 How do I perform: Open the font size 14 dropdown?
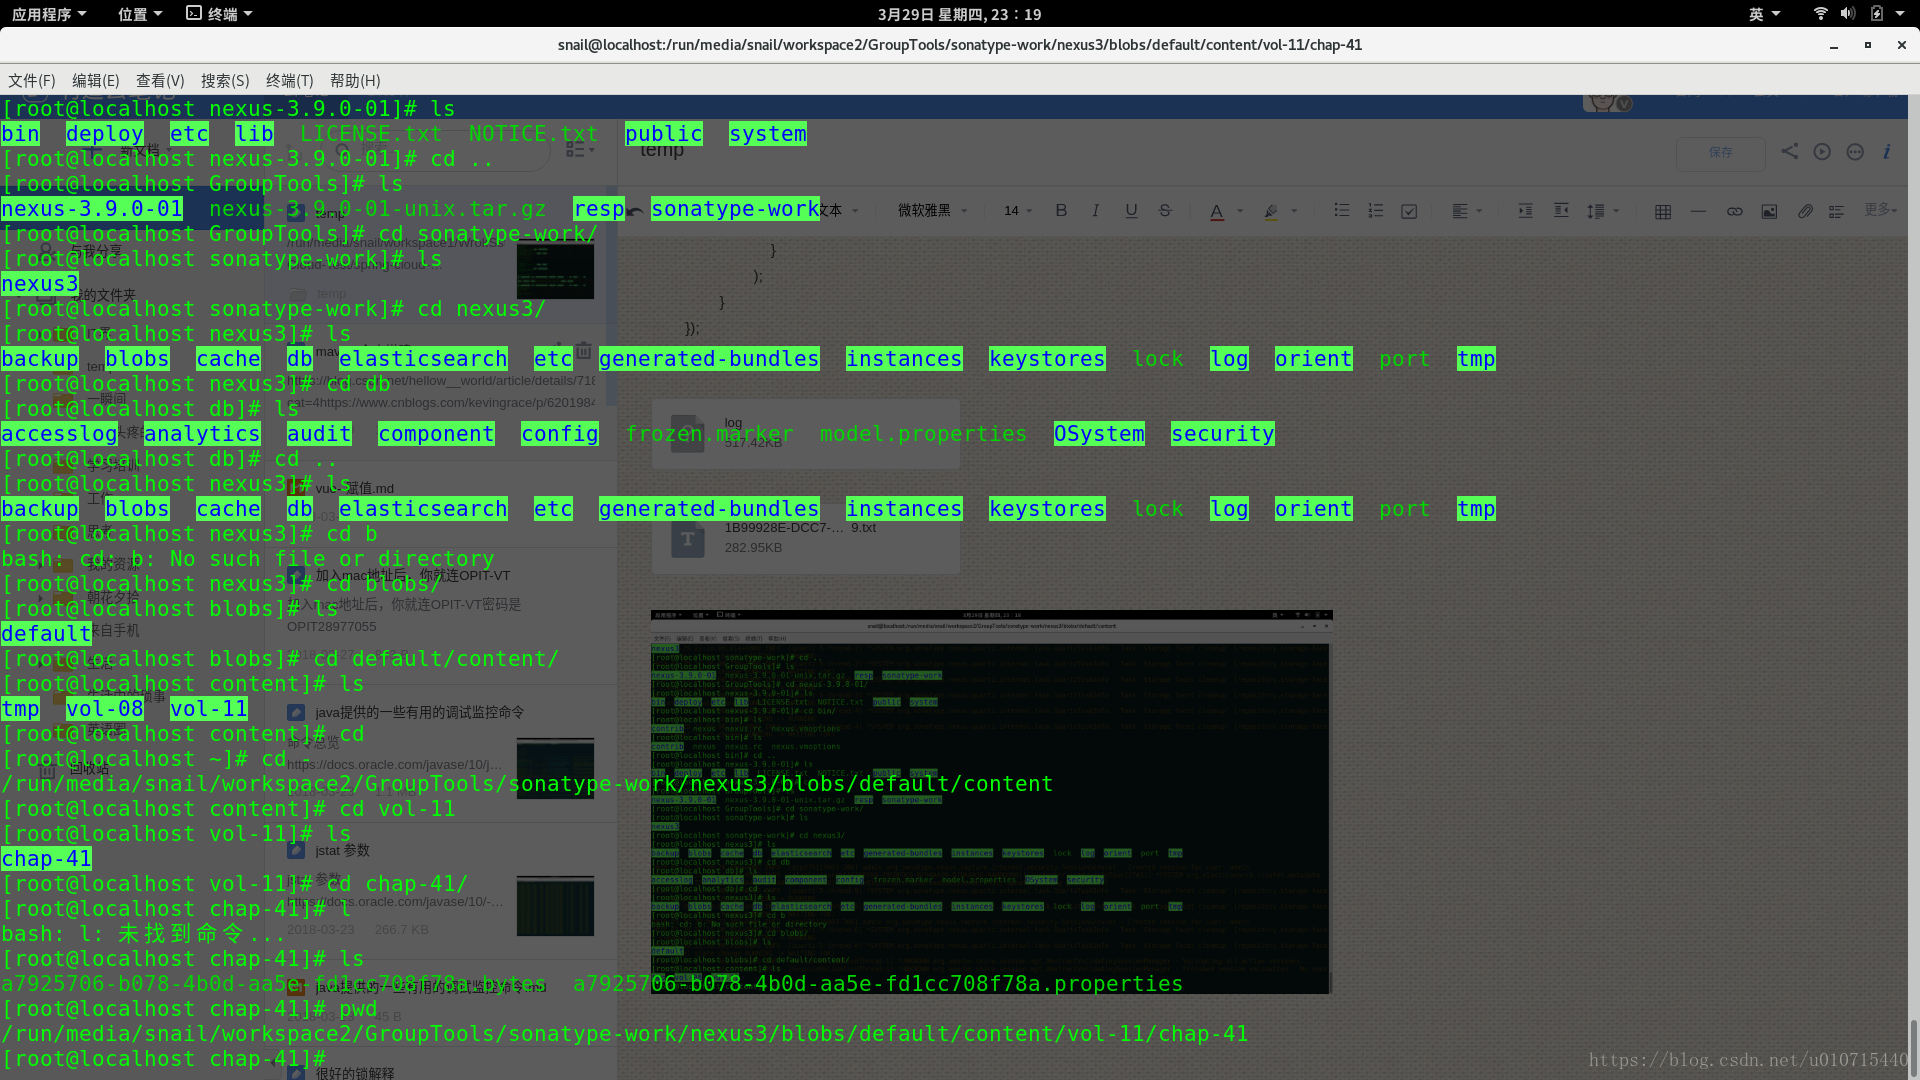pyautogui.click(x=1018, y=210)
